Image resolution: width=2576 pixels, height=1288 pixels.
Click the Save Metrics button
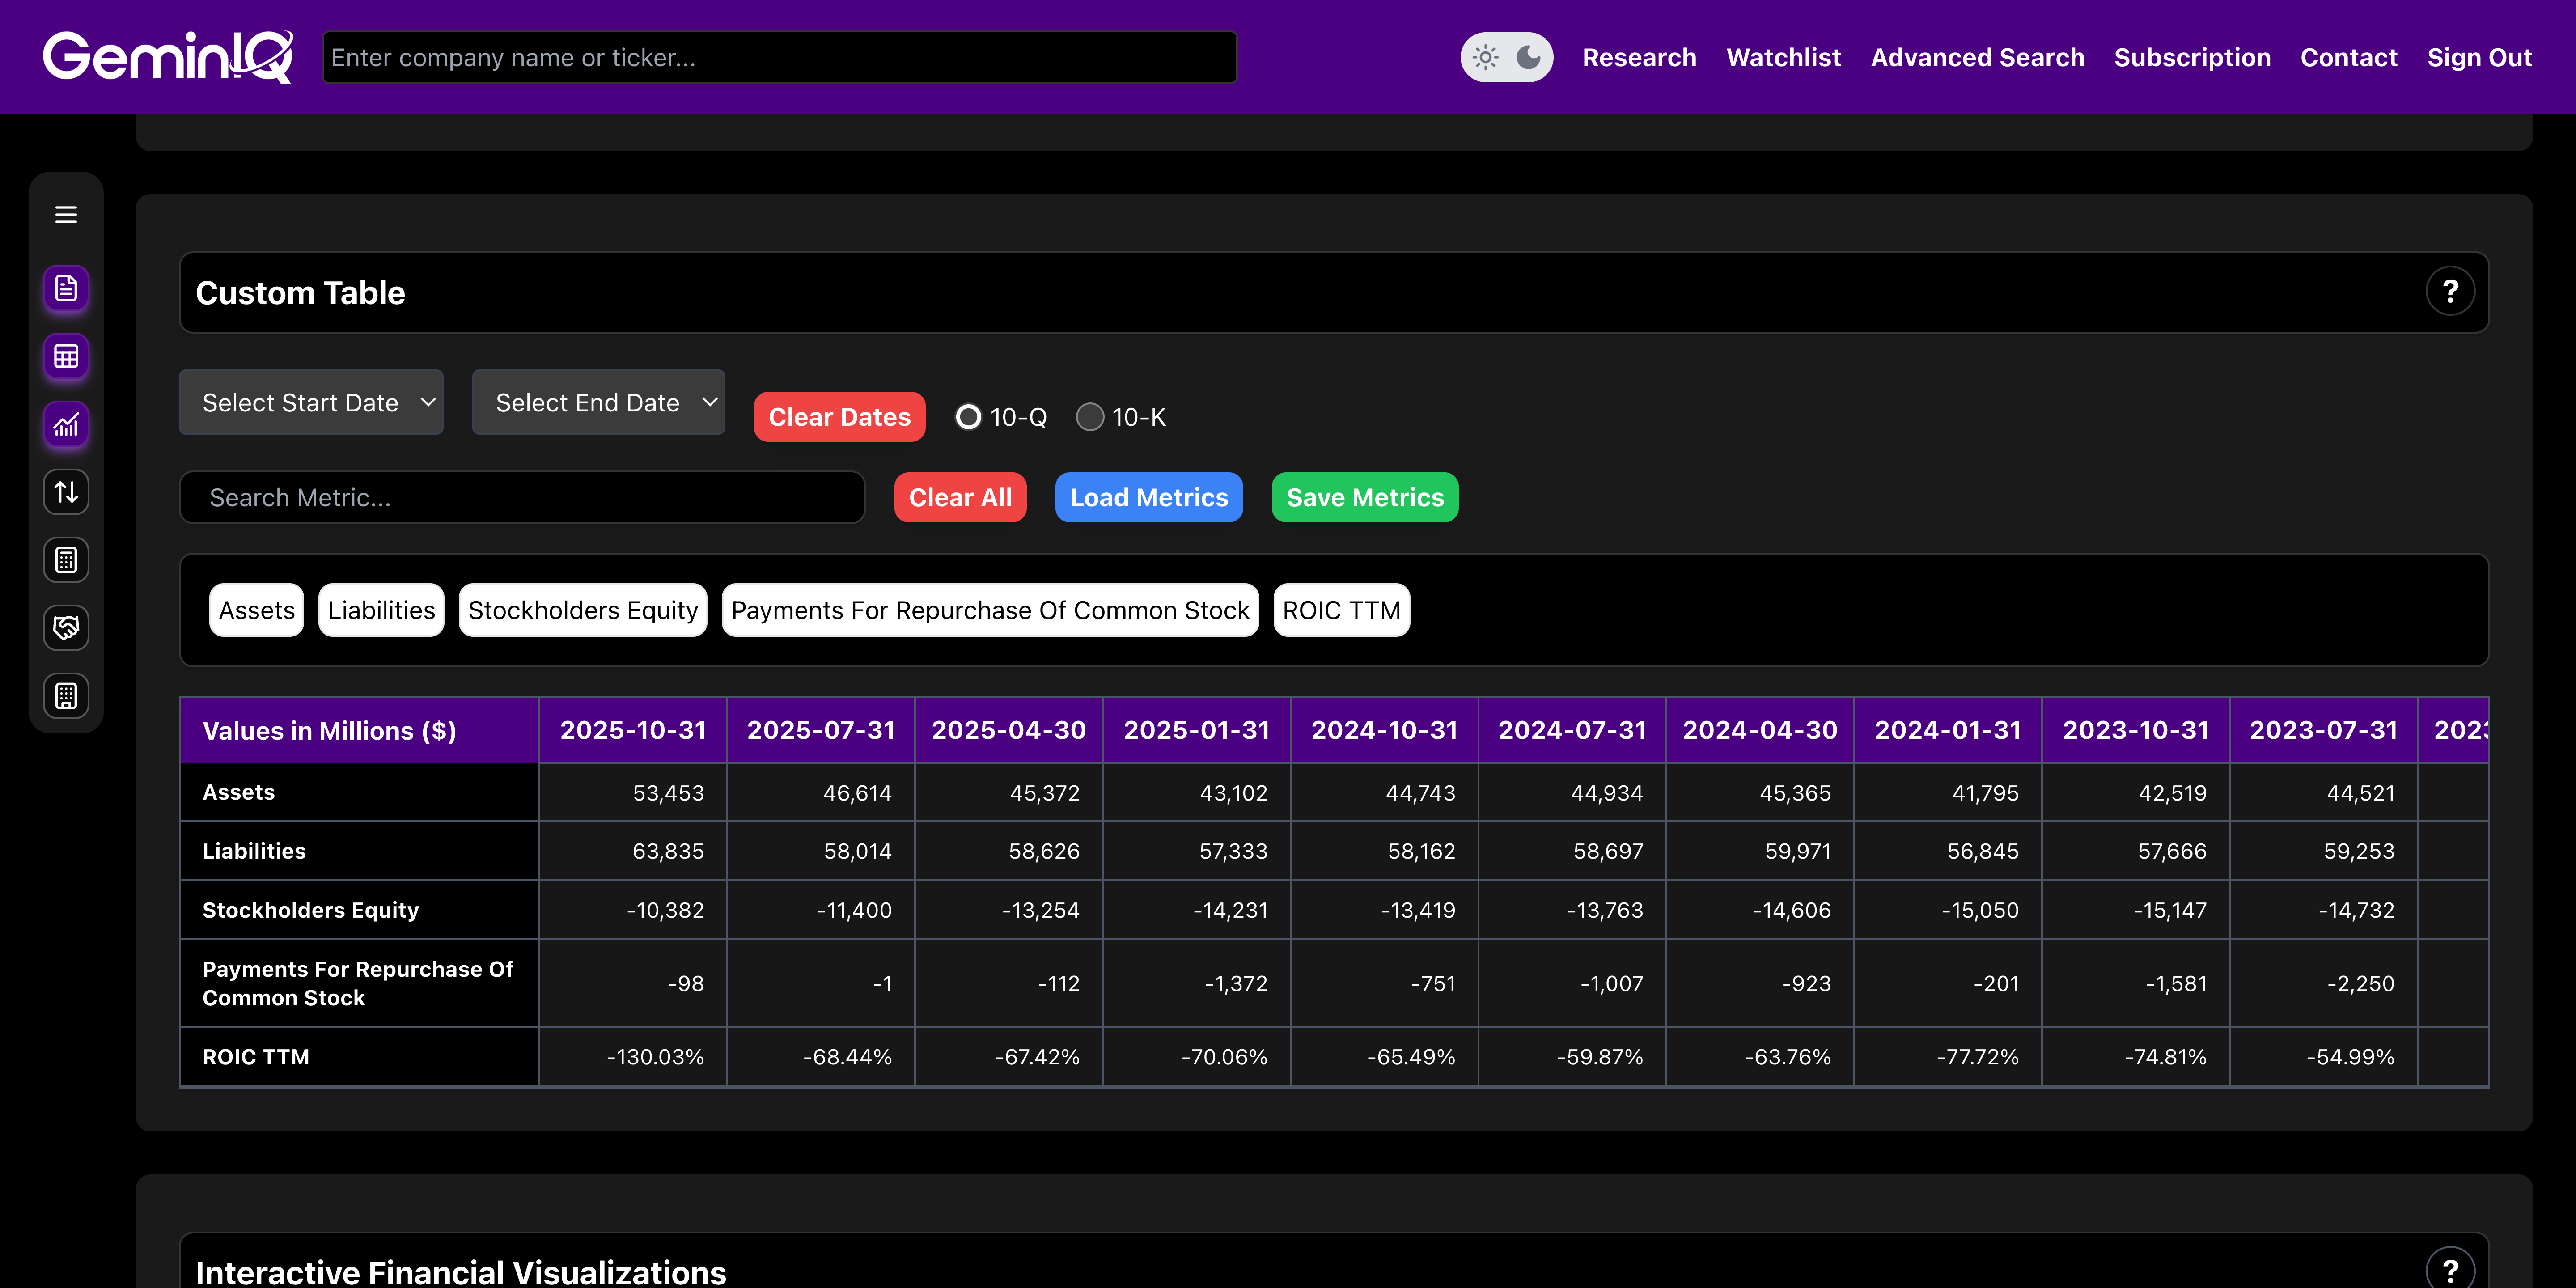(1364, 497)
